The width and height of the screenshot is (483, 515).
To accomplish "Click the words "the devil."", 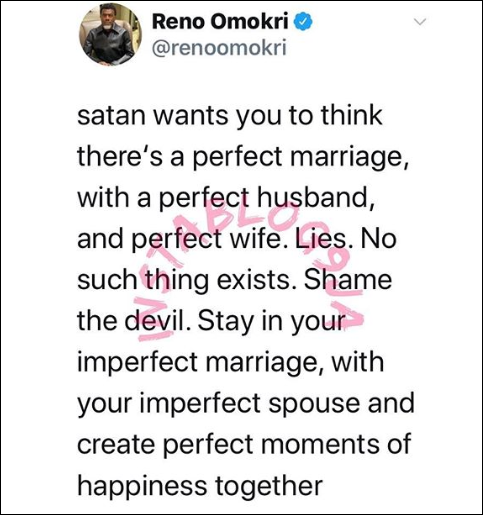I will coord(135,321).
